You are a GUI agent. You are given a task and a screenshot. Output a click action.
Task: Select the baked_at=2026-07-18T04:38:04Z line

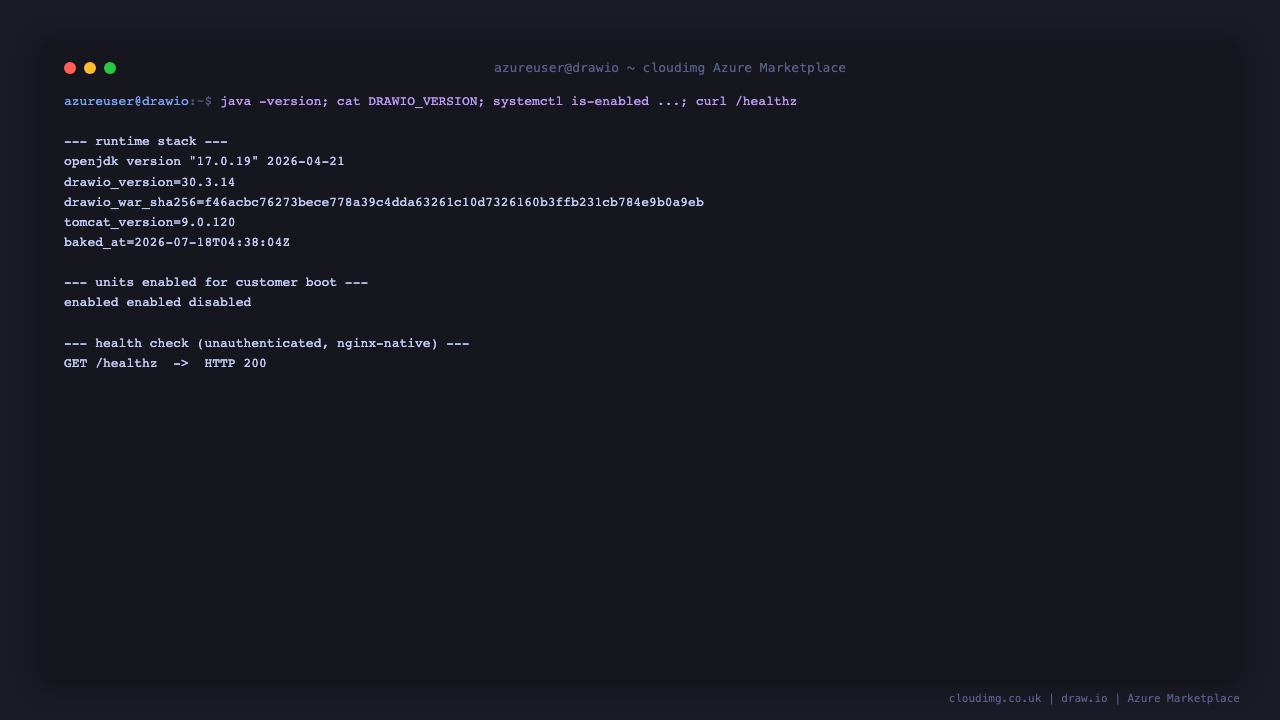[177, 242]
